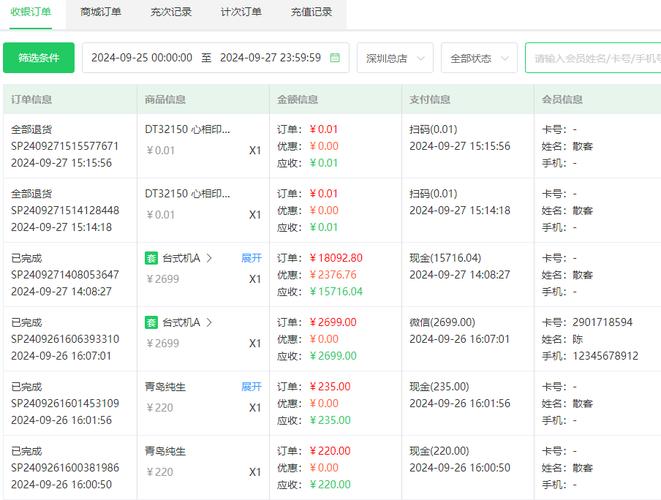Click the receivable amount ¥235.00
This screenshot has width=661, height=500.
click(330, 420)
